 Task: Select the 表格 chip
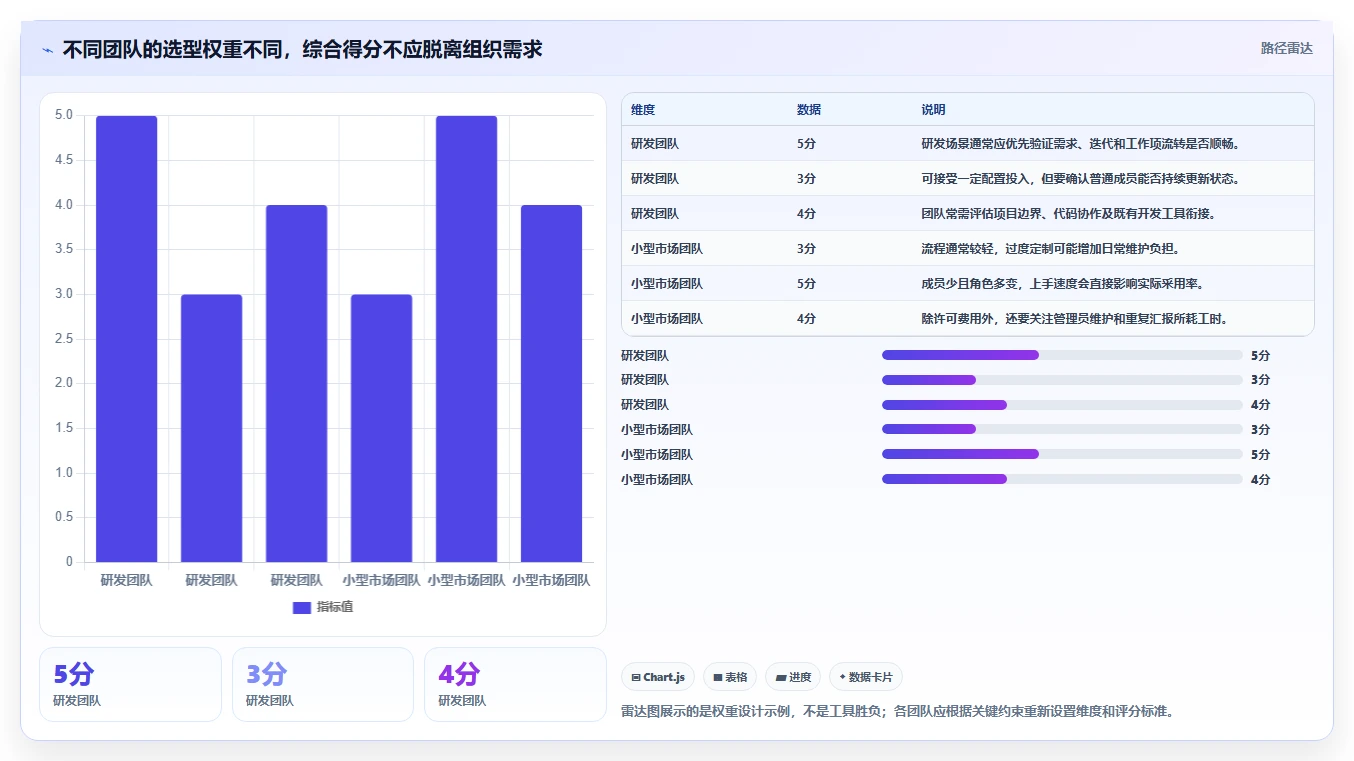730,677
